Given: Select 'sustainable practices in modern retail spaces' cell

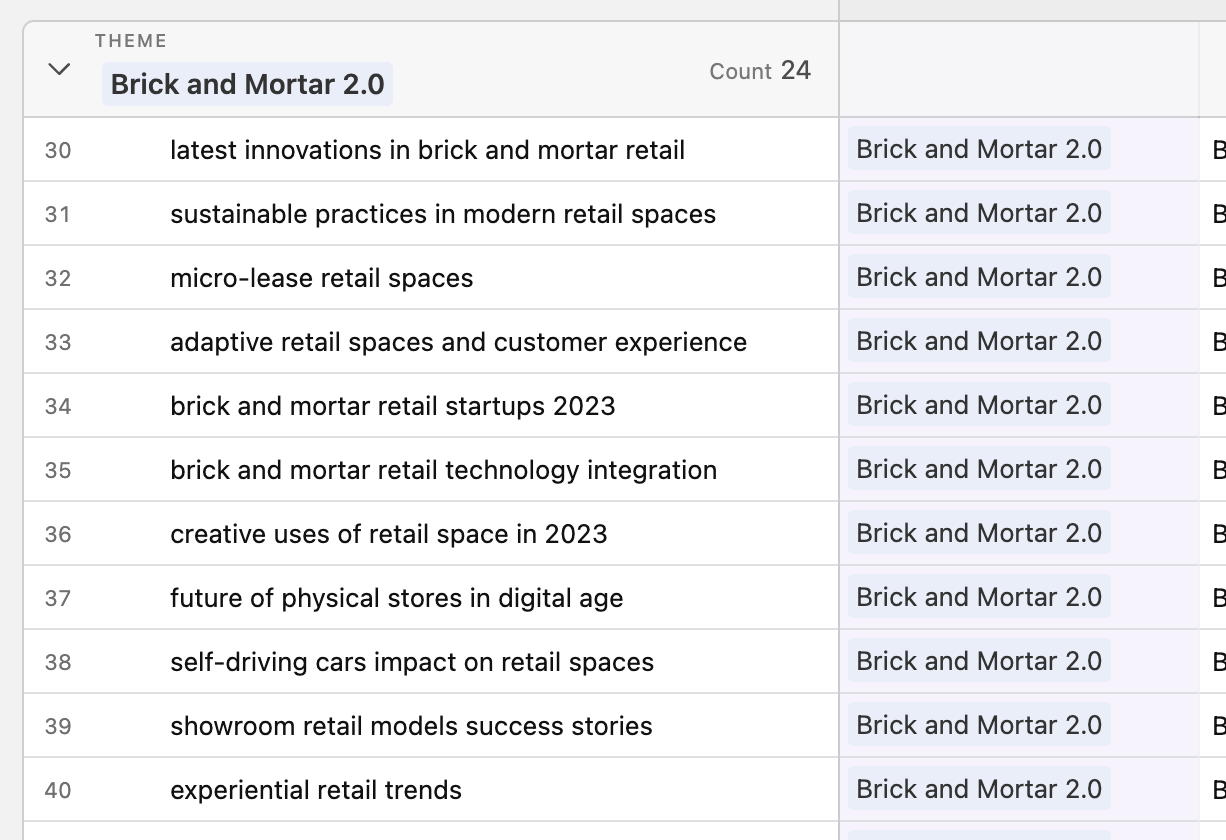Looking at the screenshot, I should point(443,214).
